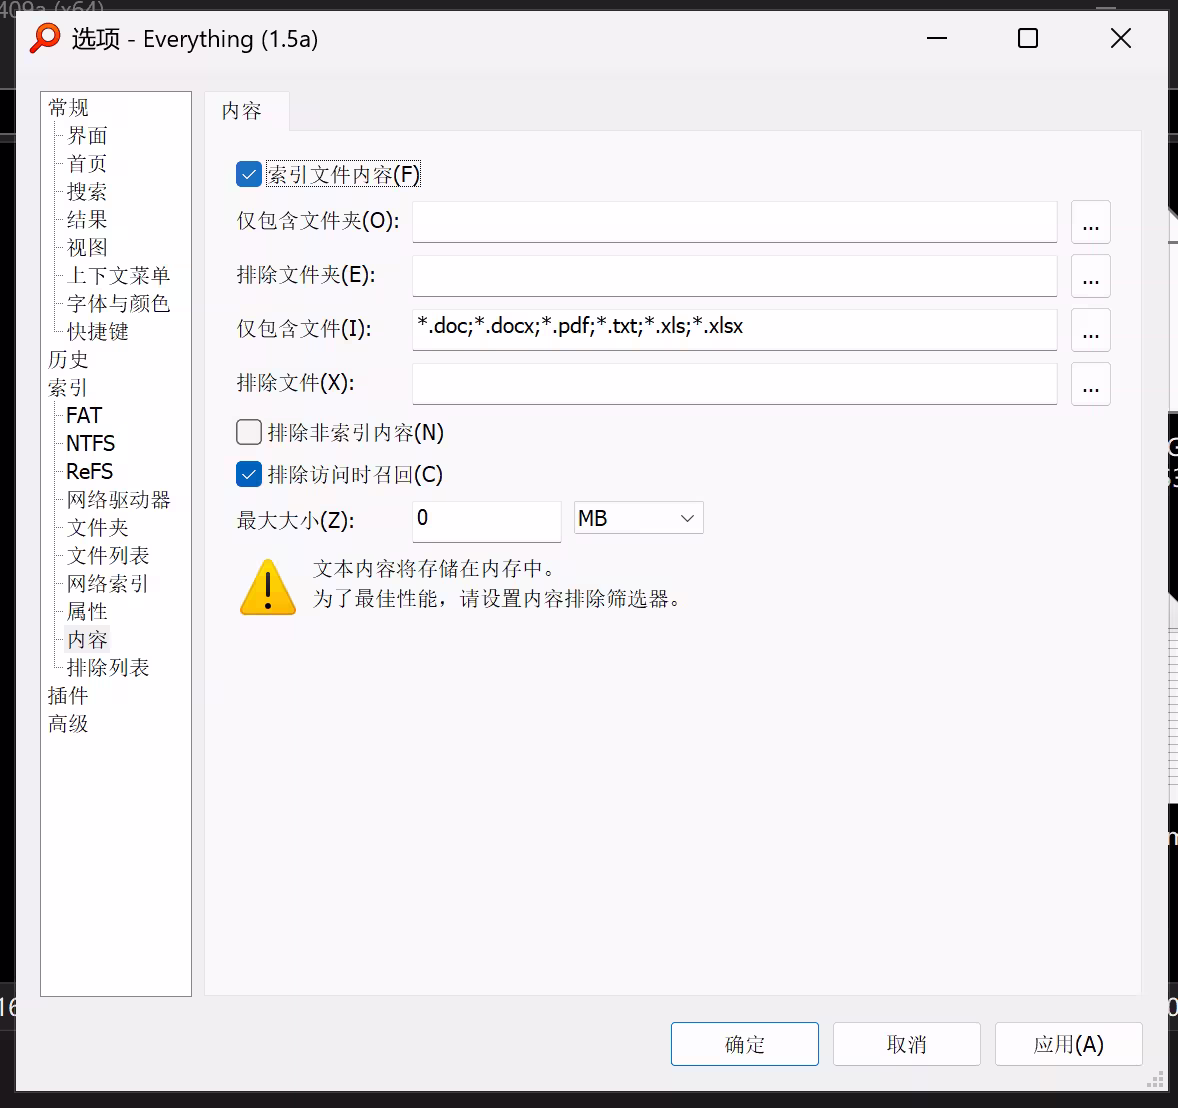Click browse button next to 排除文件夹(E)
Viewport: 1178px width, 1108px height.
(1091, 276)
